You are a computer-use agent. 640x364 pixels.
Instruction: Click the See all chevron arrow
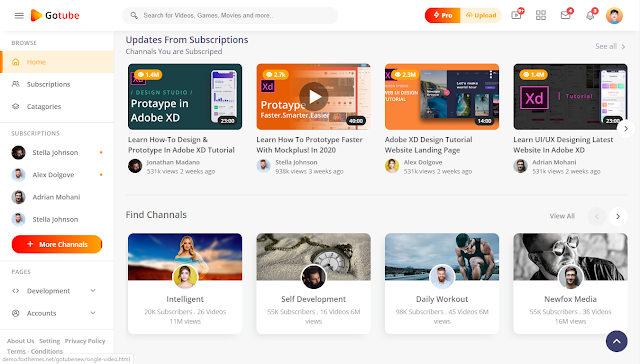click(623, 47)
